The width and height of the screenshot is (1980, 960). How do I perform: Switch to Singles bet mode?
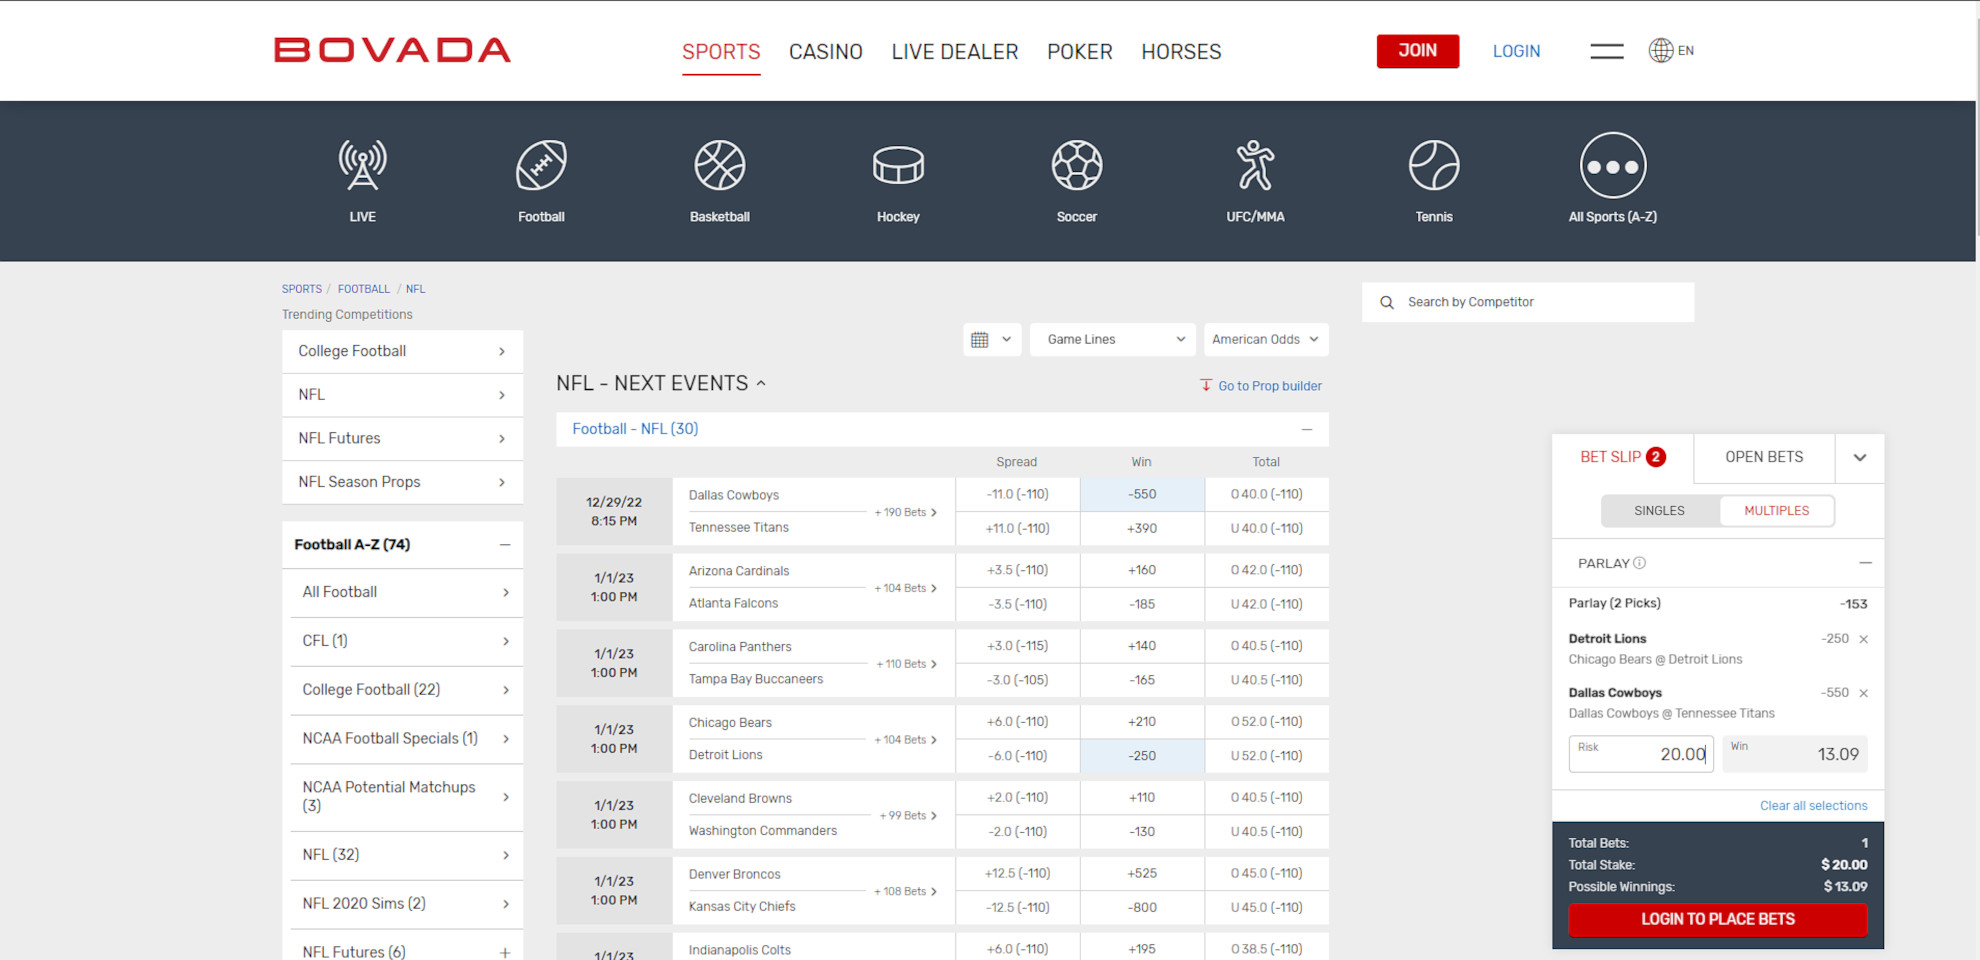1659,511
